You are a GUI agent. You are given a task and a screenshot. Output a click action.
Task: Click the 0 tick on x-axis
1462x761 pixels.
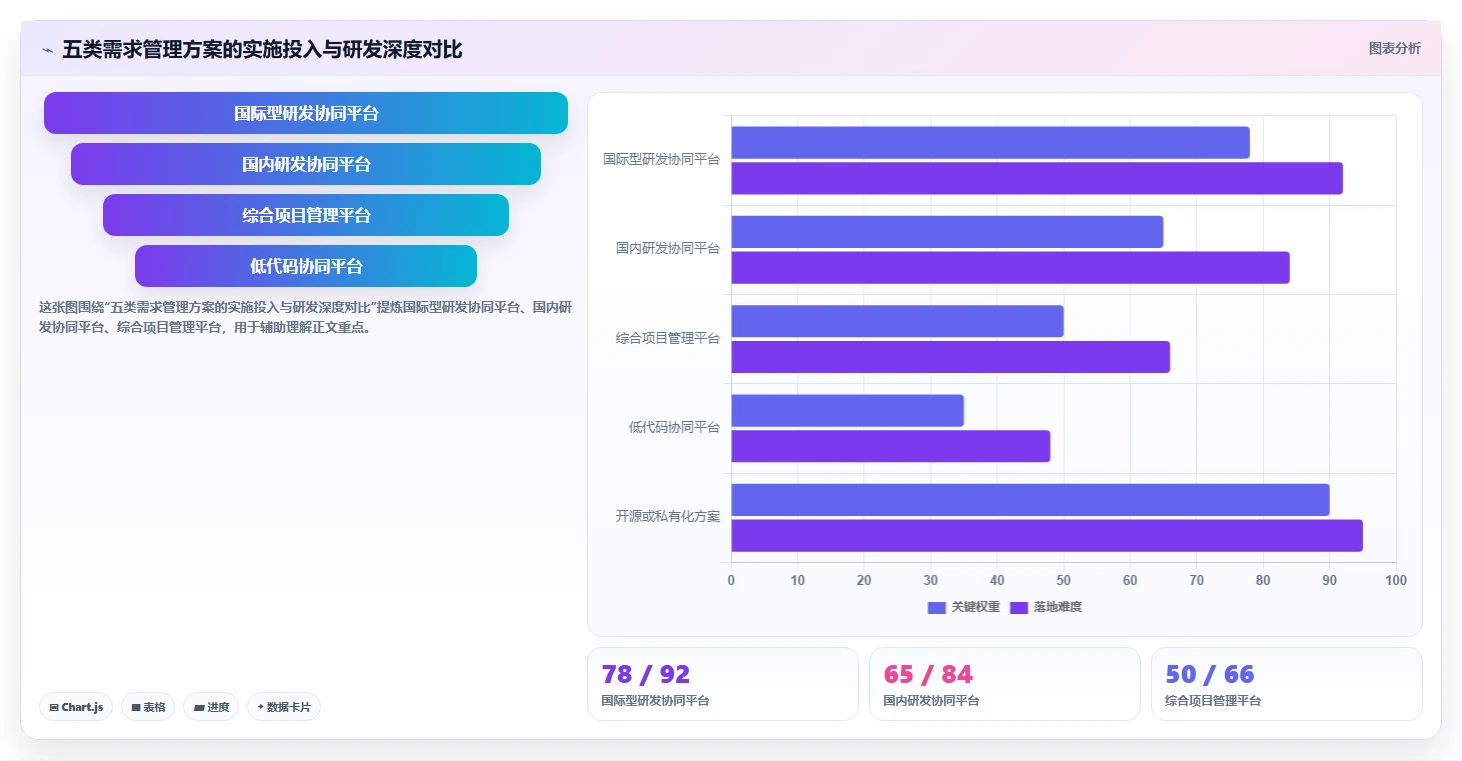(x=731, y=581)
